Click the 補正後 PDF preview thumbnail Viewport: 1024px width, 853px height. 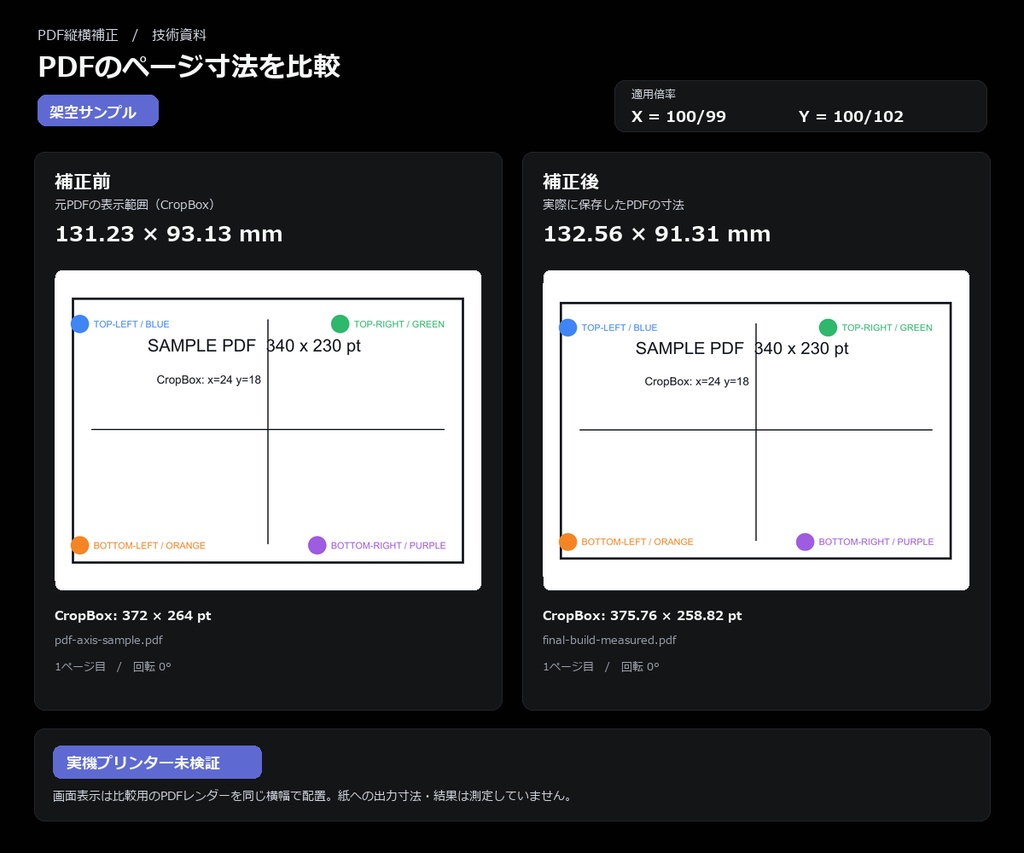pyautogui.click(x=756, y=430)
